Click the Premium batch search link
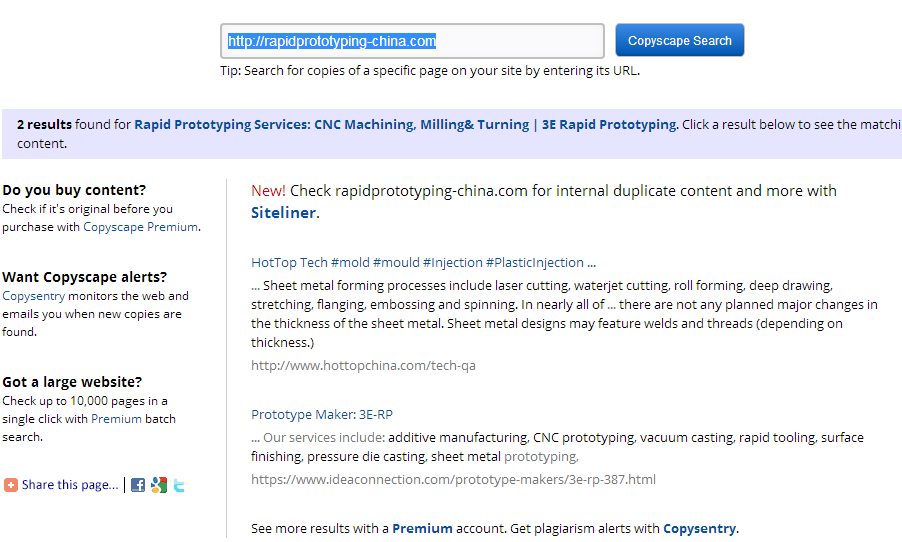 tap(116, 419)
